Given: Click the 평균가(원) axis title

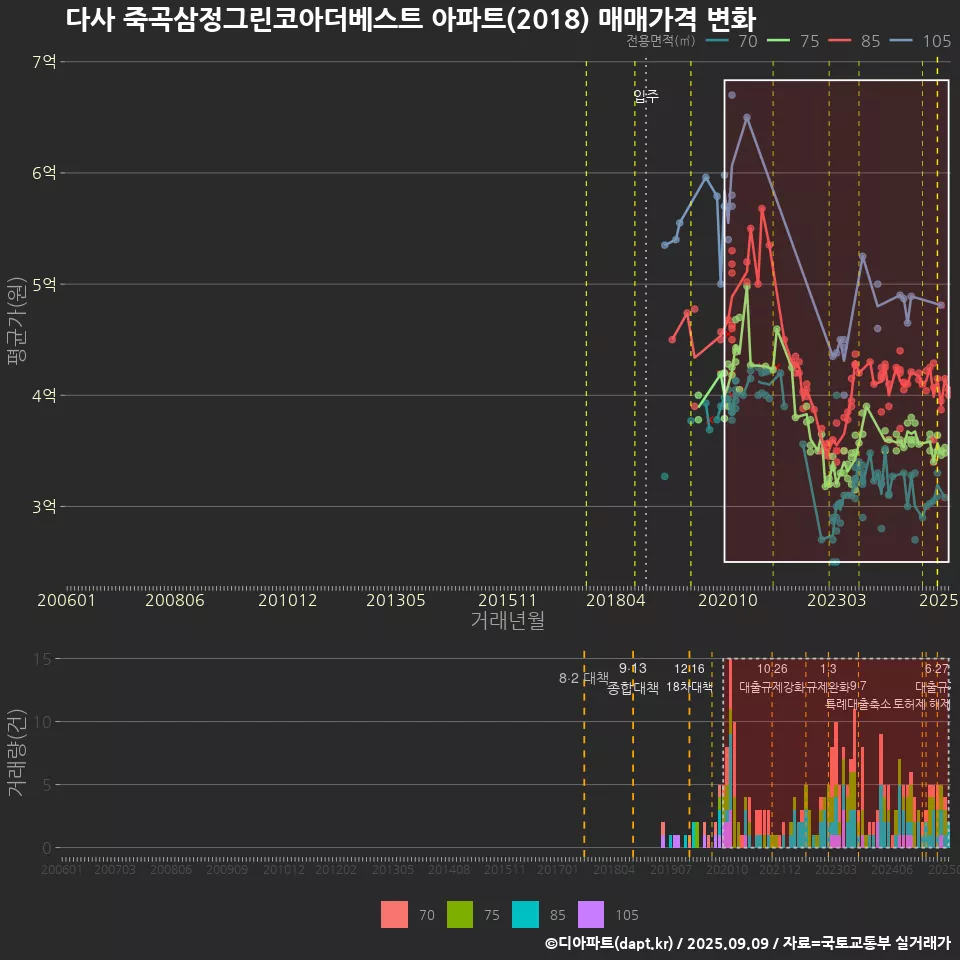Looking at the screenshot, I should (17, 321).
